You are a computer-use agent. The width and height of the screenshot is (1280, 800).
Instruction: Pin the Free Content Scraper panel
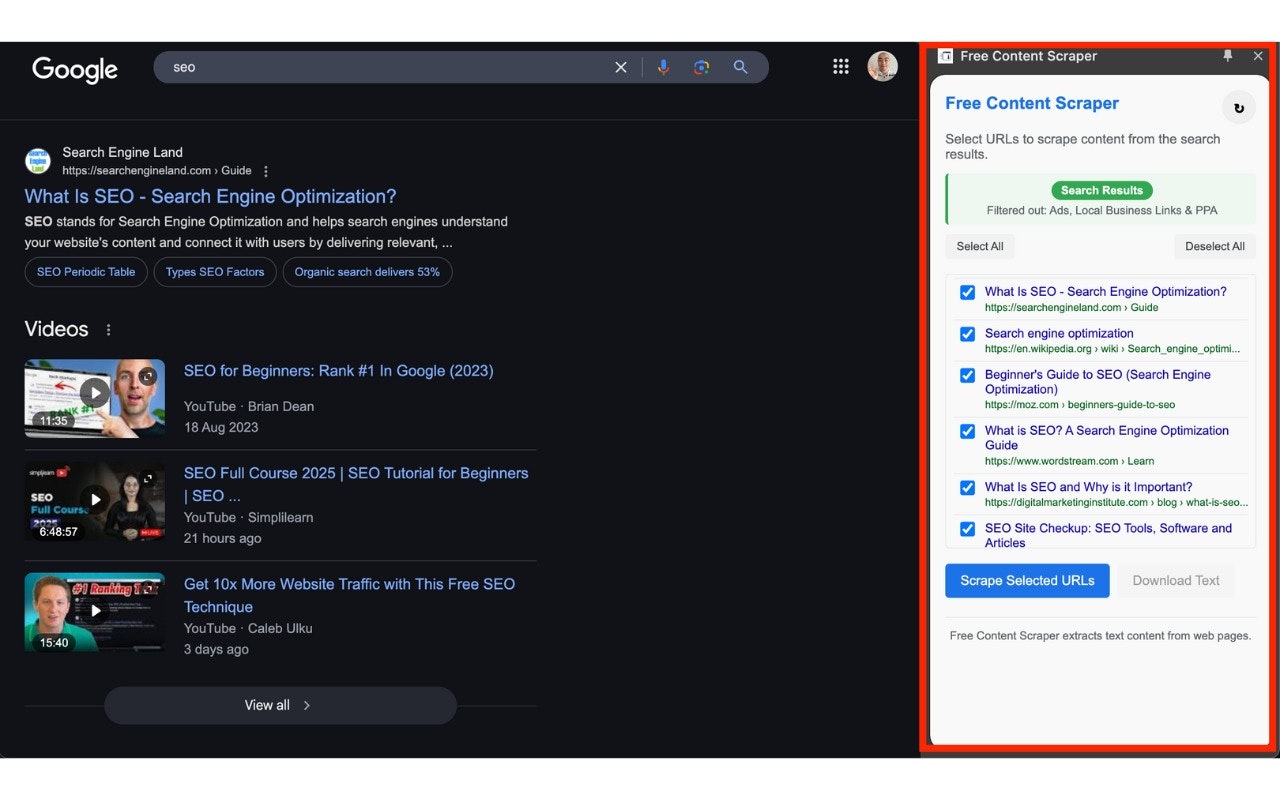1228,56
